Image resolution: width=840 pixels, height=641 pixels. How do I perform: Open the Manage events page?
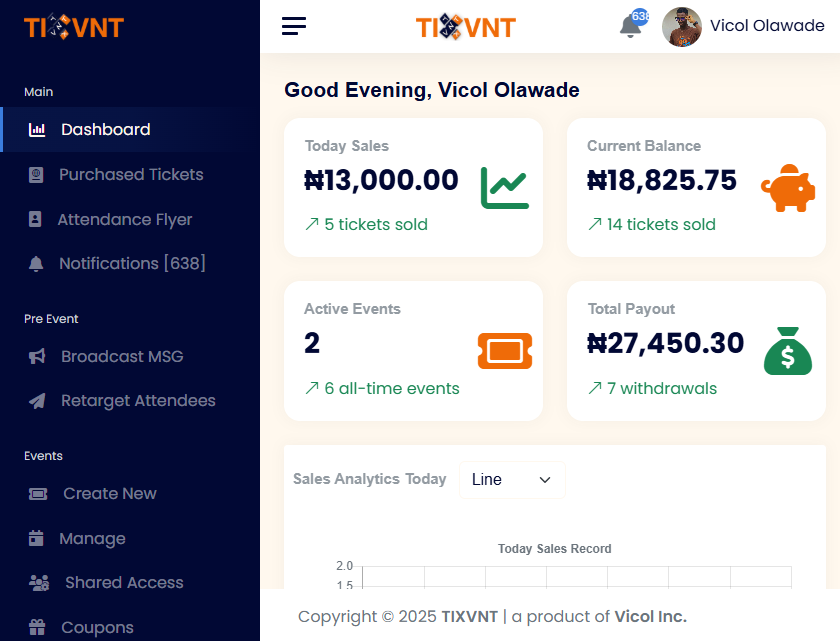[x=92, y=539]
